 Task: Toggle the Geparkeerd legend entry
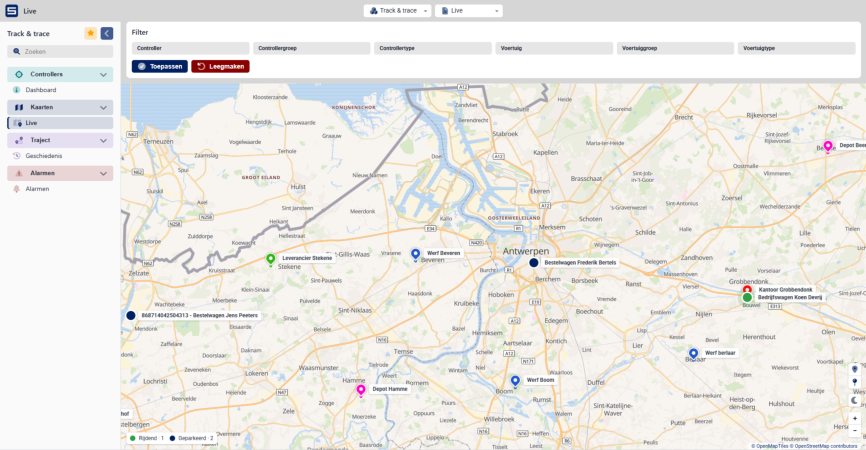pyautogui.click(x=192, y=438)
